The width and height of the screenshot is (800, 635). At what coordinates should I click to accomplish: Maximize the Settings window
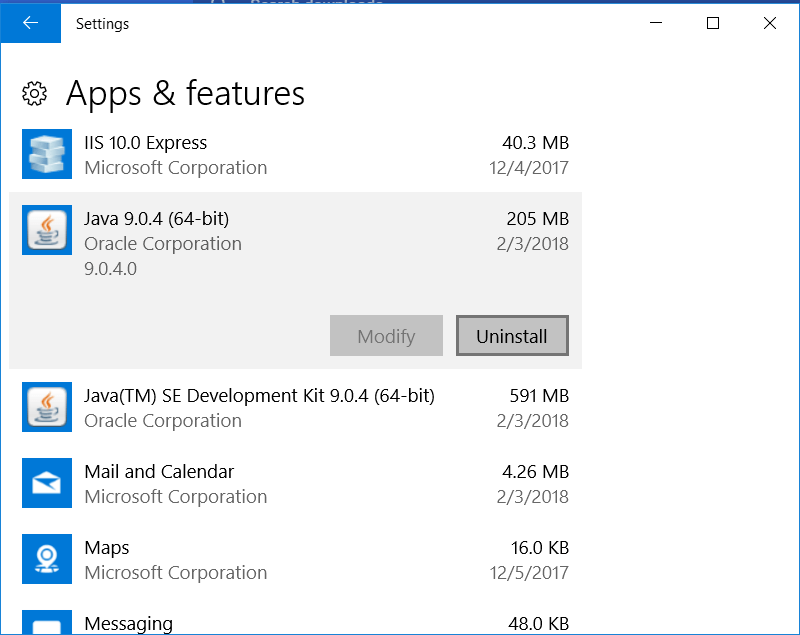pos(712,23)
